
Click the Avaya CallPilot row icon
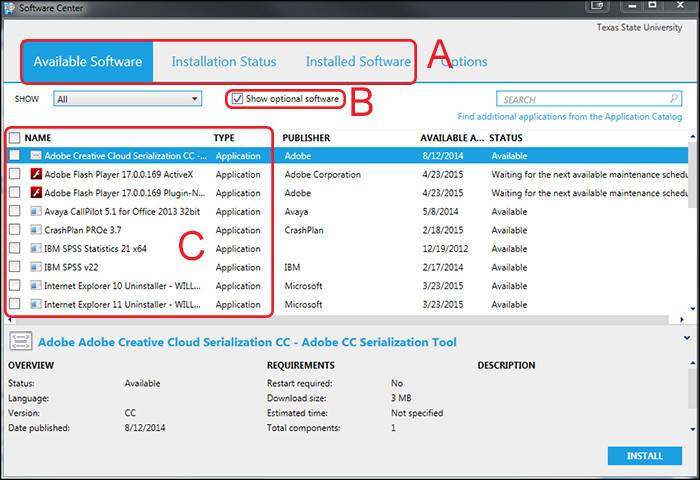[36, 211]
